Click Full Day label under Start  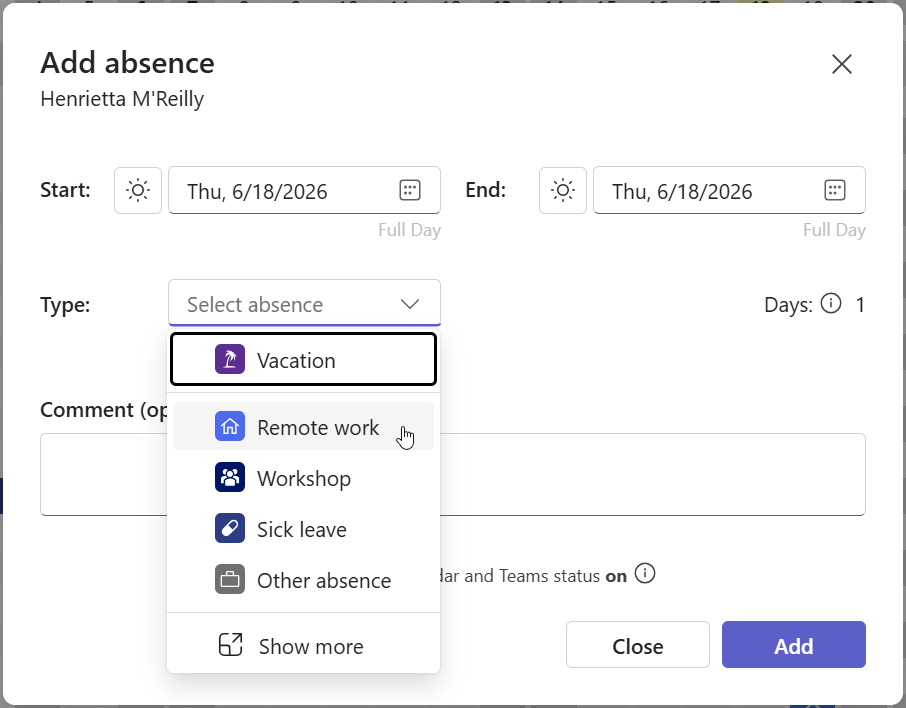(409, 230)
